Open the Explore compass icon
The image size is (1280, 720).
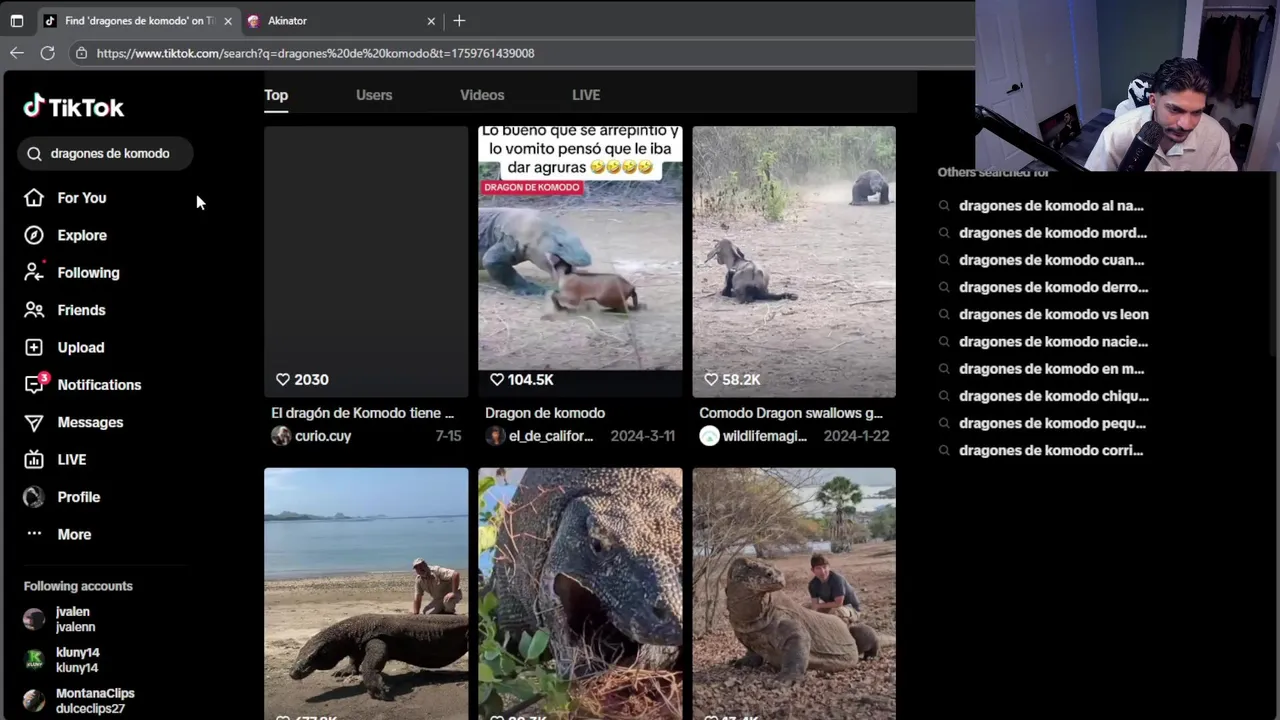click(x=34, y=235)
